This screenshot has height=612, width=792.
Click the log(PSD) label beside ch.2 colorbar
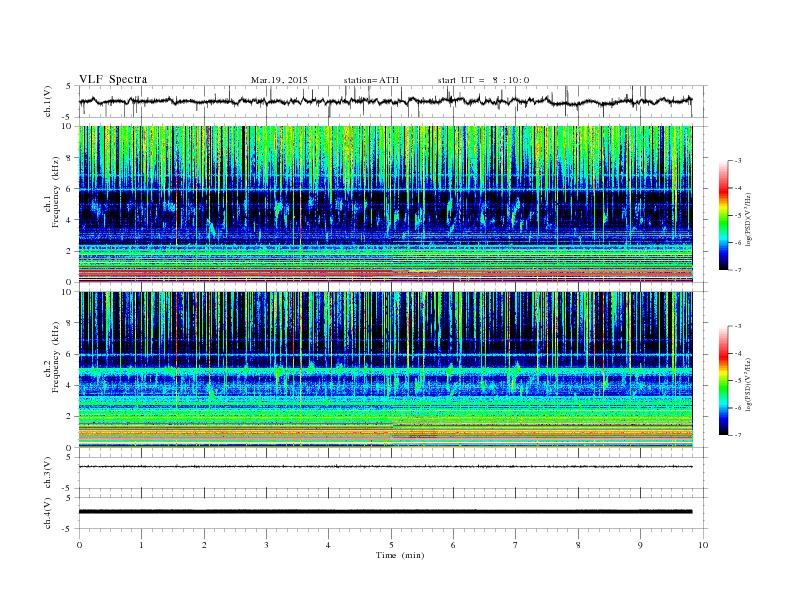(x=749, y=384)
